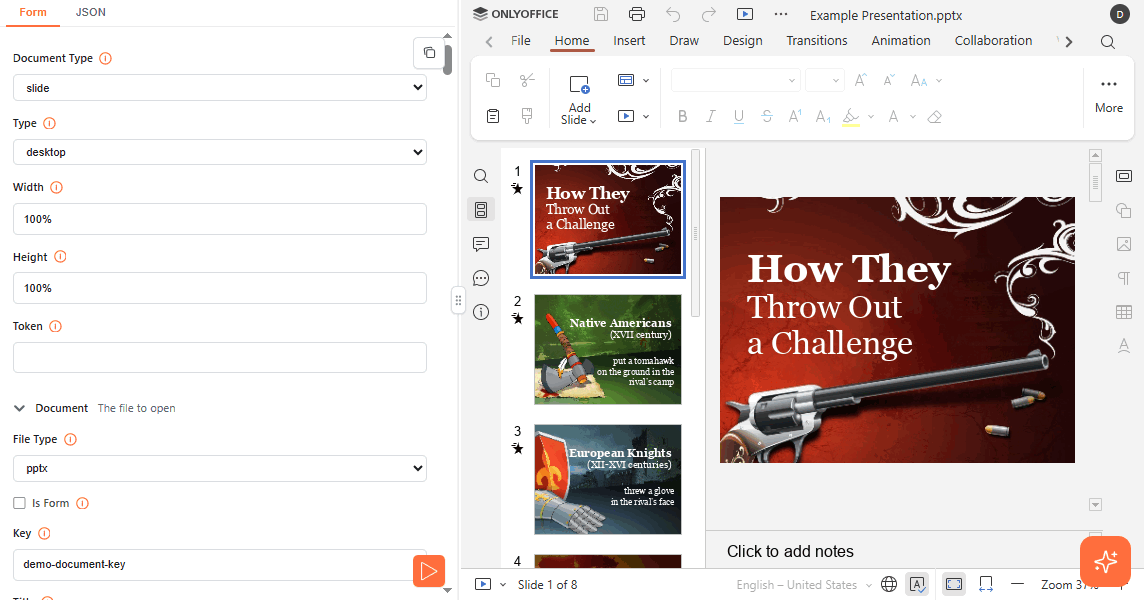Click the orange run play button
This screenshot has width=1144, height=600.
(x=429, y=571)
